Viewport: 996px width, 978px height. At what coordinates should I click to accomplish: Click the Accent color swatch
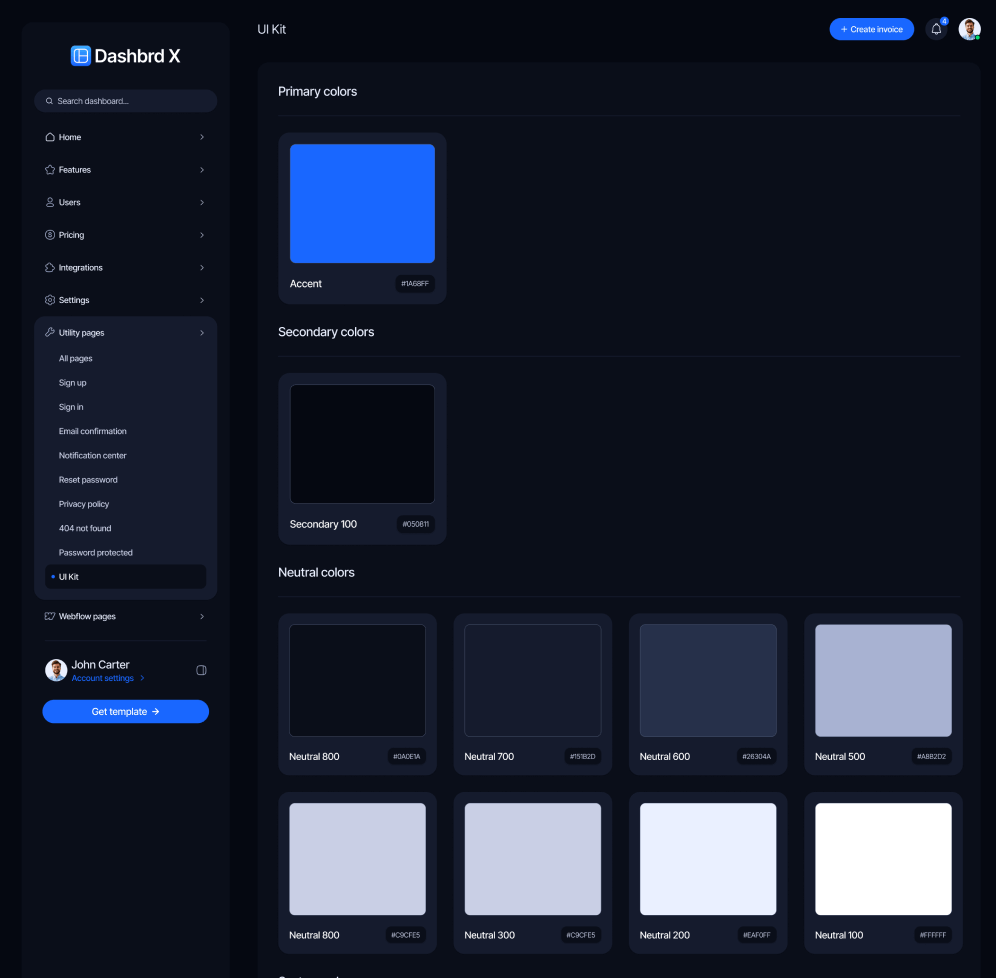pos(362,203)
